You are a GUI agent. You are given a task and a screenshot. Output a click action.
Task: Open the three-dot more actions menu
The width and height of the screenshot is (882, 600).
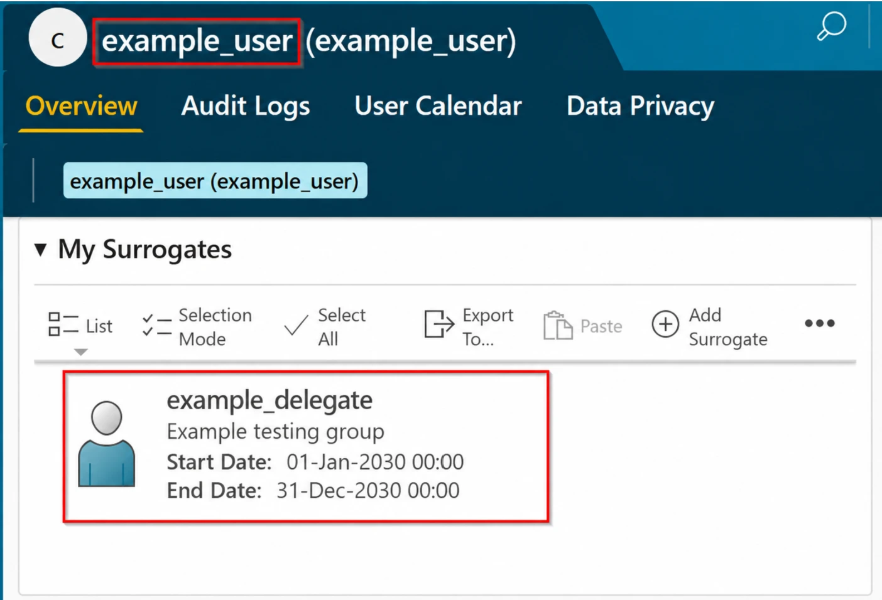click(820, 323)
